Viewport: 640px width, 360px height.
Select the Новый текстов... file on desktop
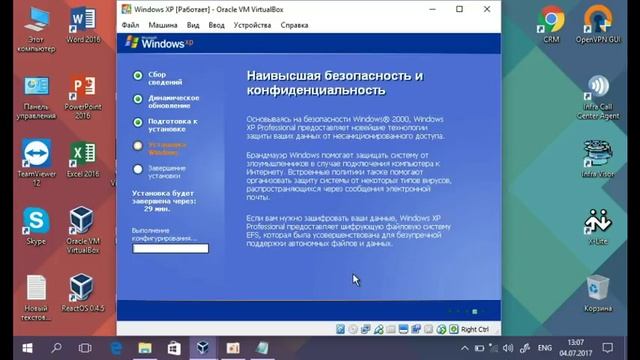[x=36, y=298]
